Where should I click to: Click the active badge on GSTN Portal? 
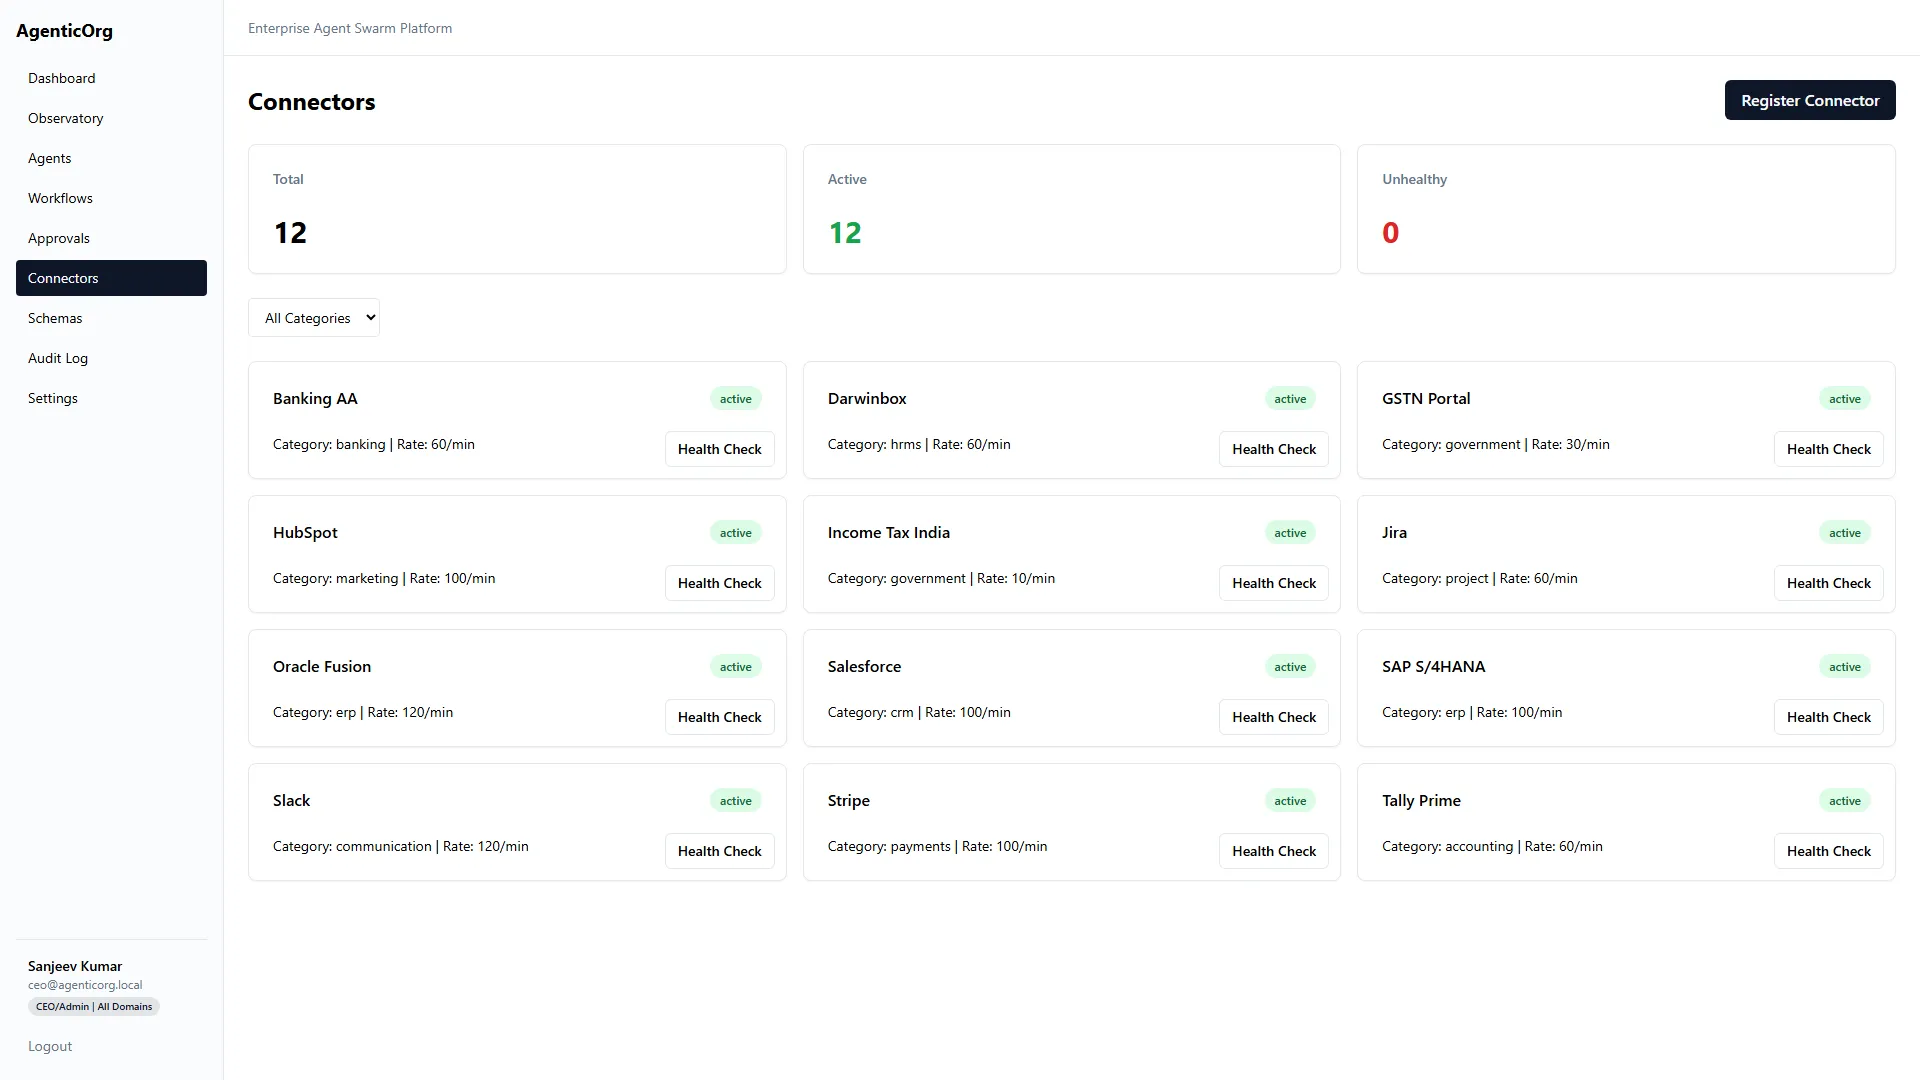tap(1845, 399)
